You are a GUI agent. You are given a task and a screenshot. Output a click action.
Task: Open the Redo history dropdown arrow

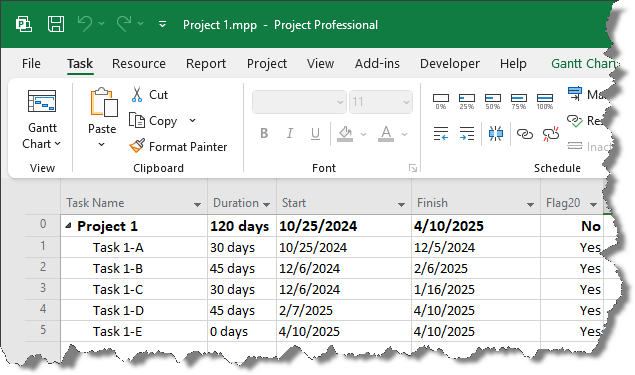pos(140,24)
